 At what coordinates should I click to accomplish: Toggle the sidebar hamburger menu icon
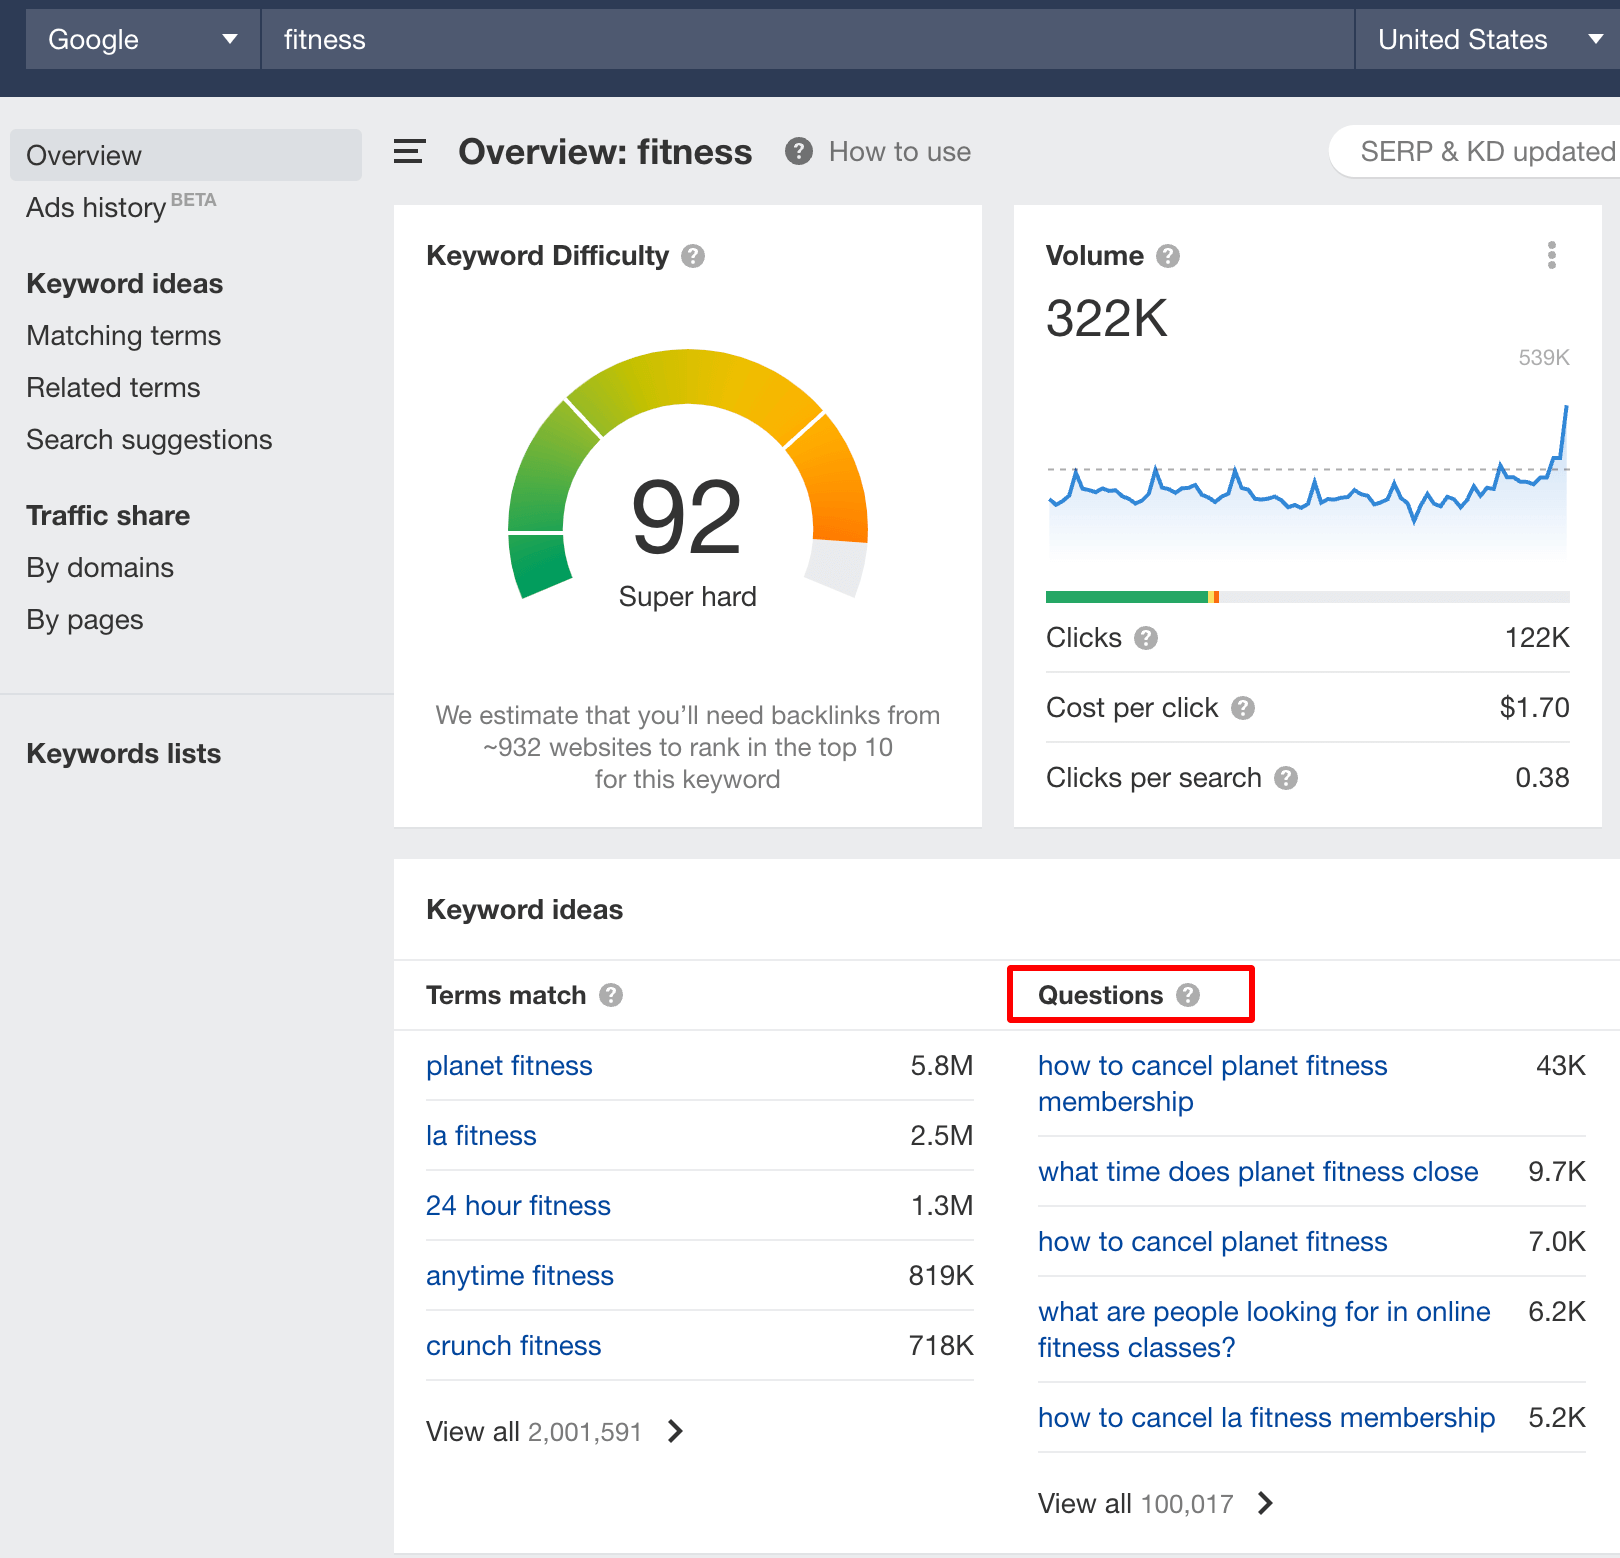pos(409,152)
